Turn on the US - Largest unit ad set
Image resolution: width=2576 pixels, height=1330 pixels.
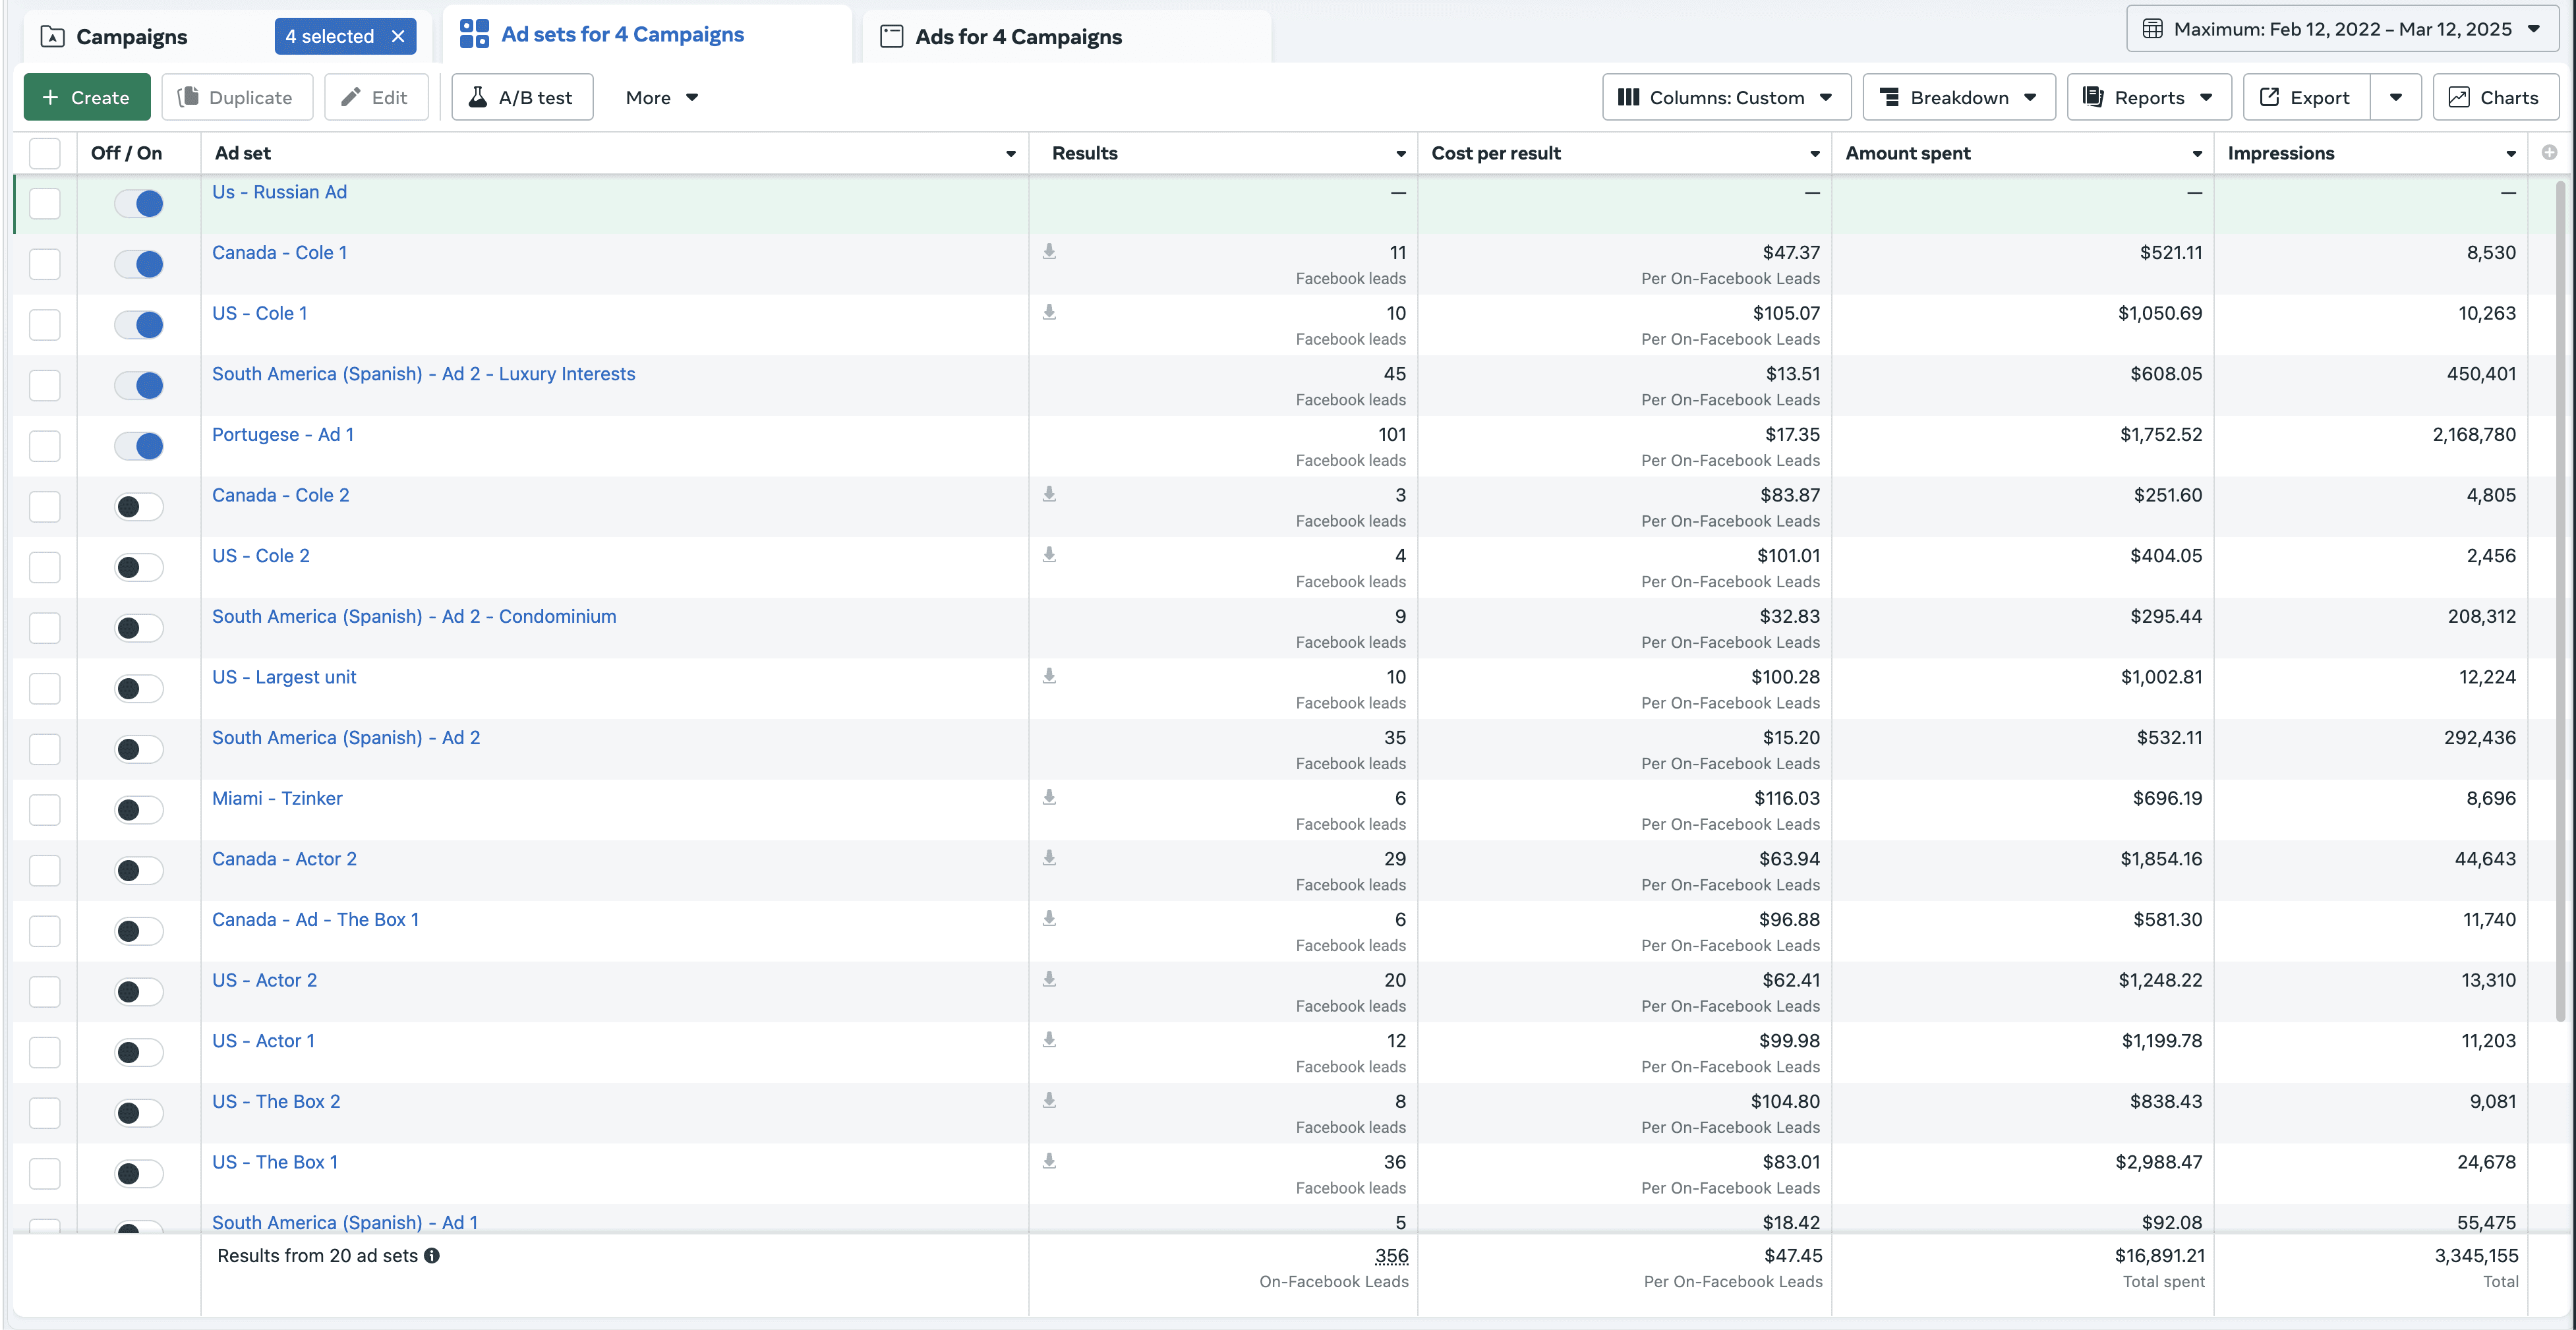(x=139, y=689)
